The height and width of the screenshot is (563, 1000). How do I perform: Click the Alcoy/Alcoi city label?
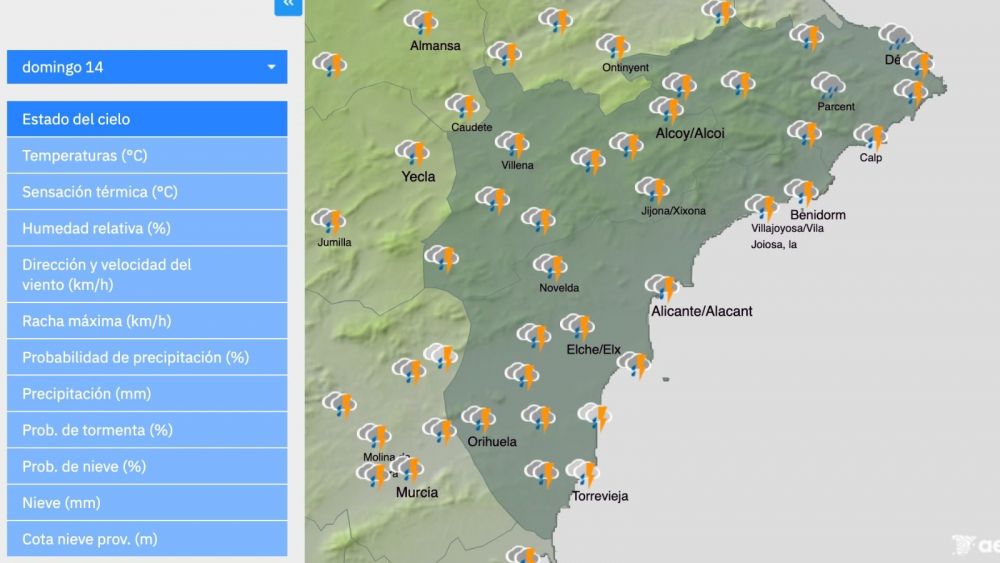coord(690,133)
